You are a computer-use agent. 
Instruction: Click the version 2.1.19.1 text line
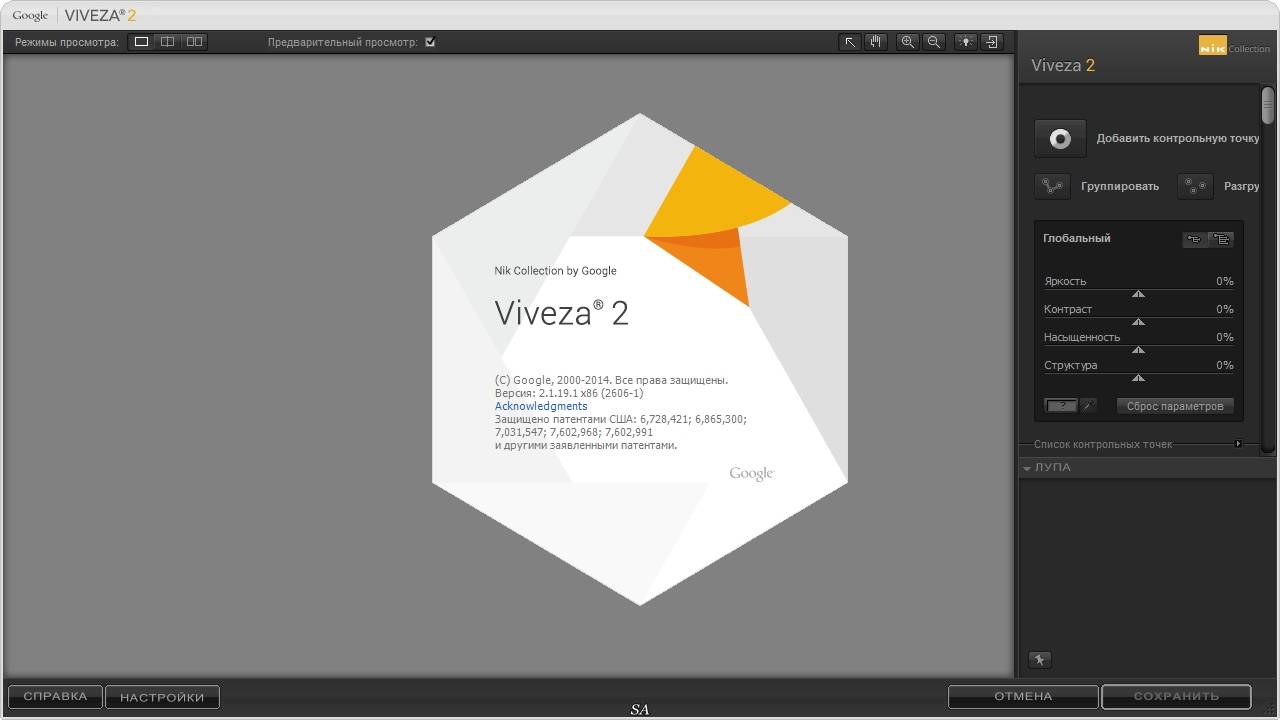(569, 393)
